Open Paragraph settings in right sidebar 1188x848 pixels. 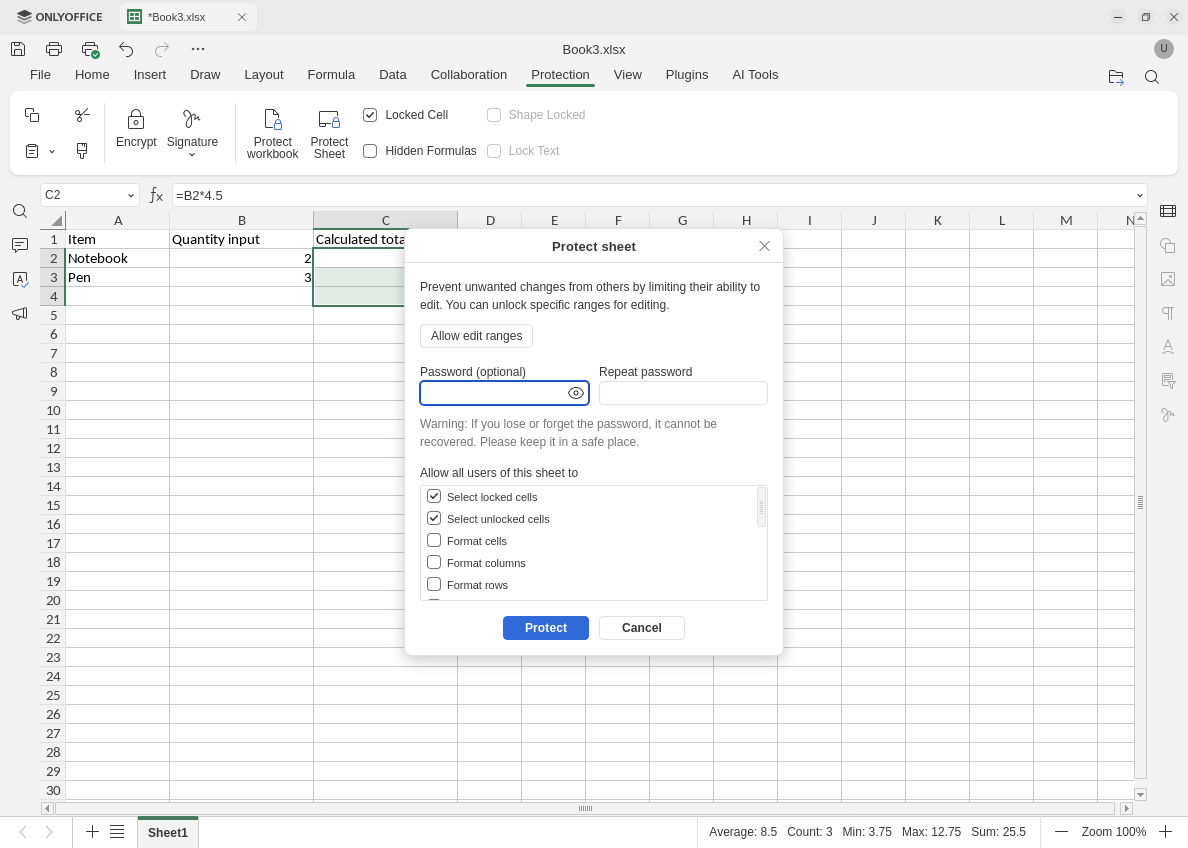[1168, 313]
